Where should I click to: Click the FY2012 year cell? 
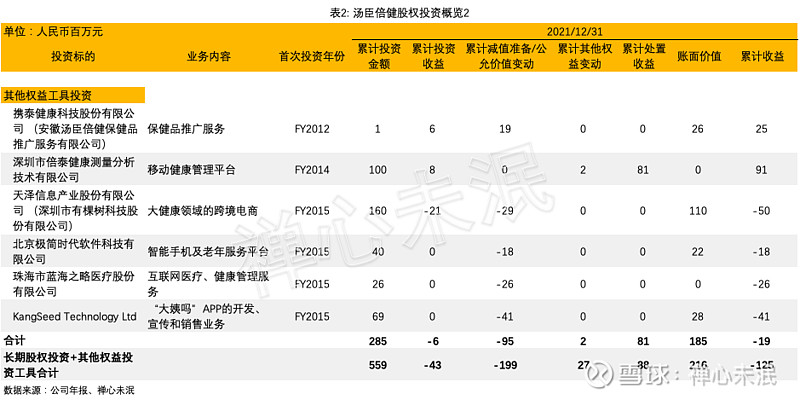pos(312,129)
